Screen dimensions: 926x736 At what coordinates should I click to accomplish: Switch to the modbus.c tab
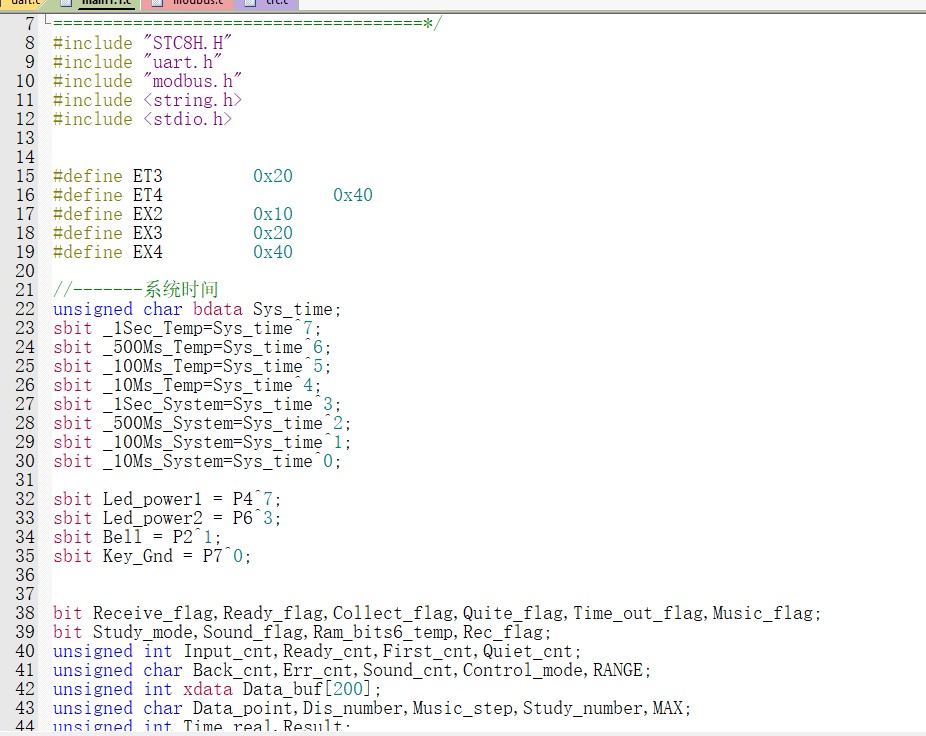click(197, 3)
